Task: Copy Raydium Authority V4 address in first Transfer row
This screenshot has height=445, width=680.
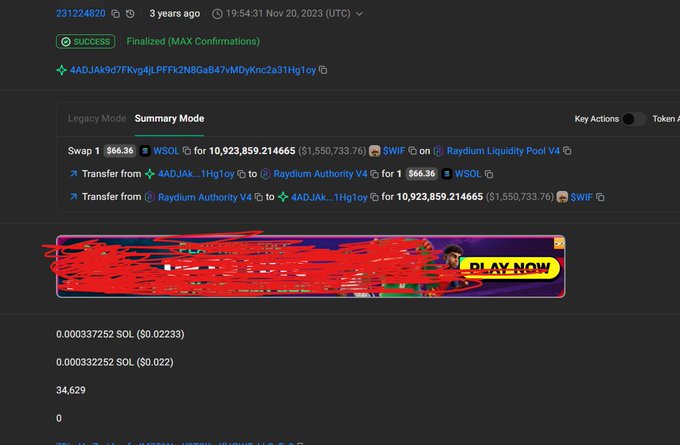Action: coord(374,174)
